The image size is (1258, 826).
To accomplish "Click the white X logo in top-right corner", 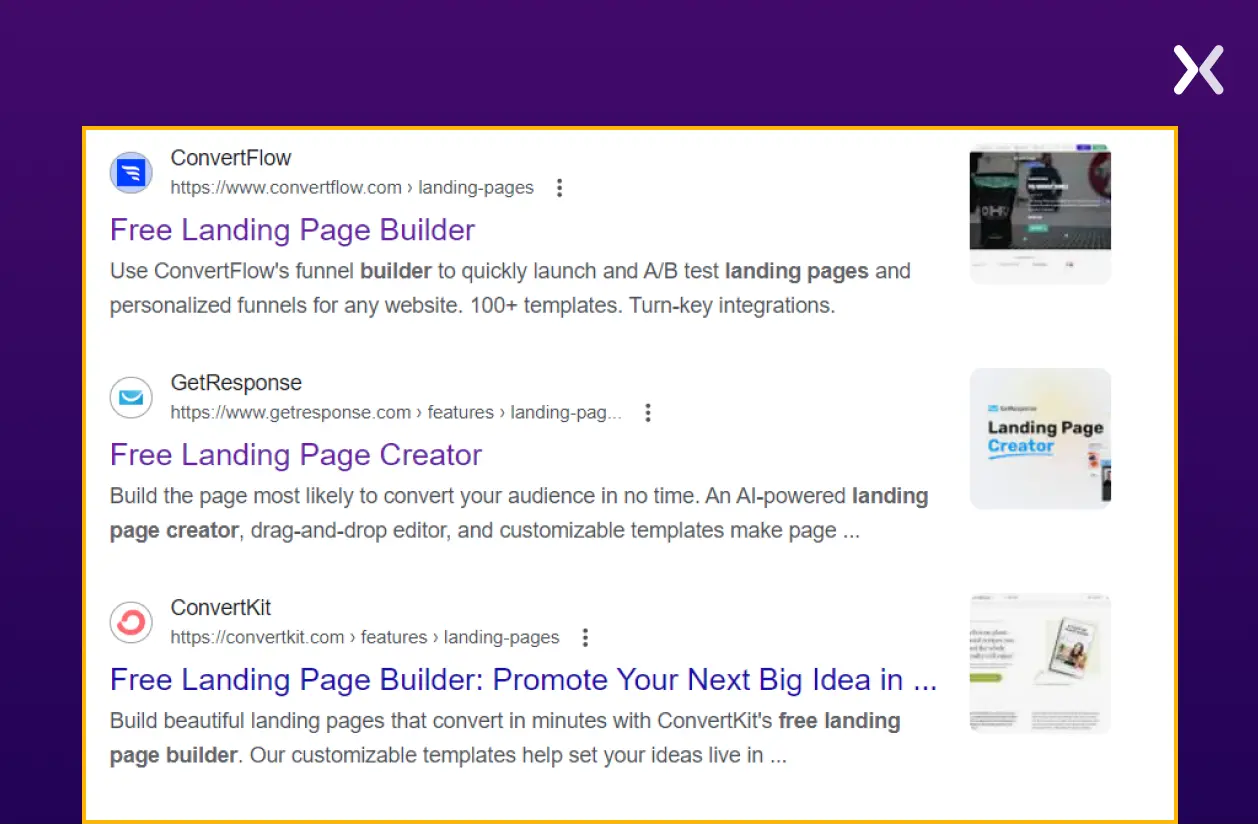I will (1199, 70).
